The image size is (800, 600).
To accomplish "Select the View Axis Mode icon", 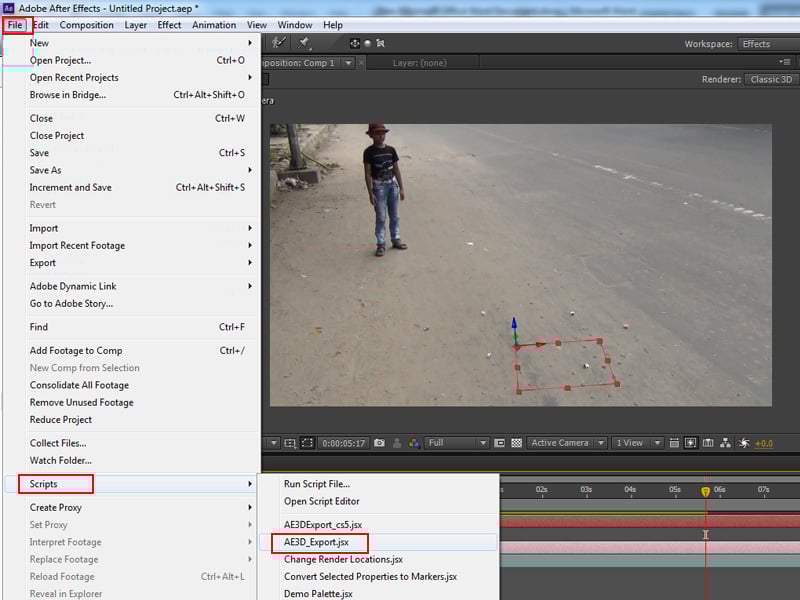I will click(x=380, y=43).
